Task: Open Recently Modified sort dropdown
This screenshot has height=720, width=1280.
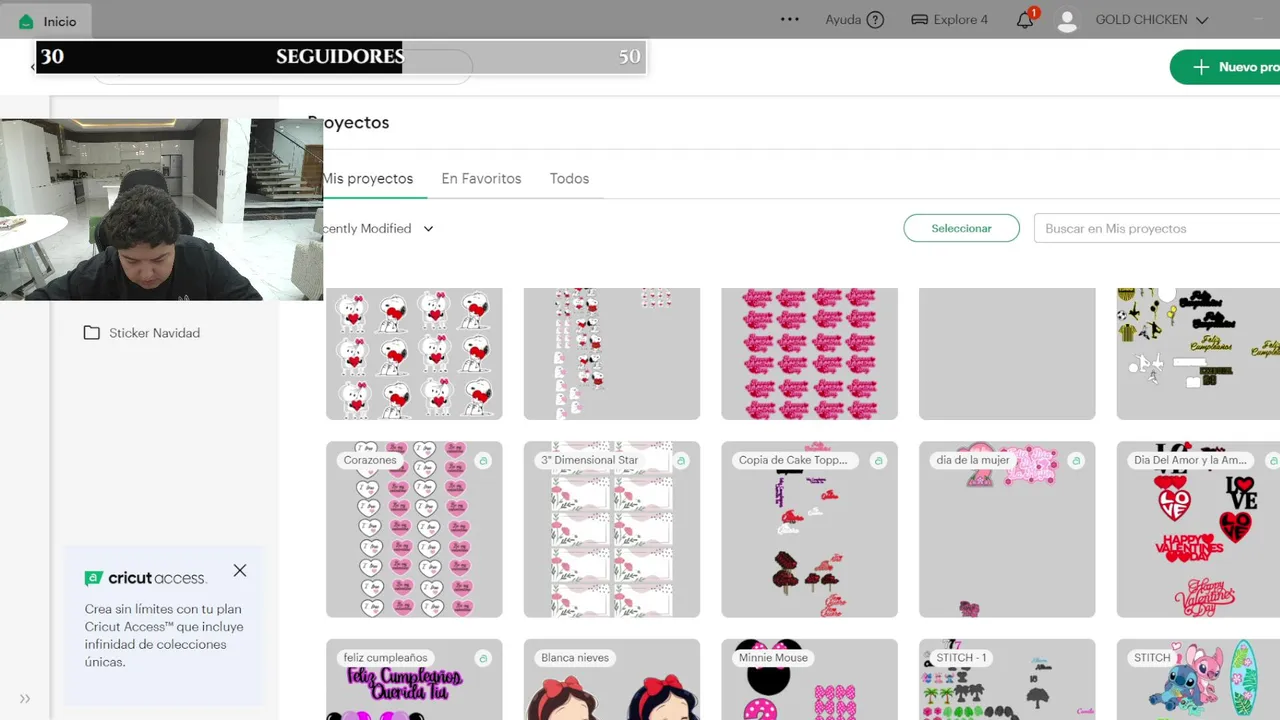Action: (x=378, y=228)
